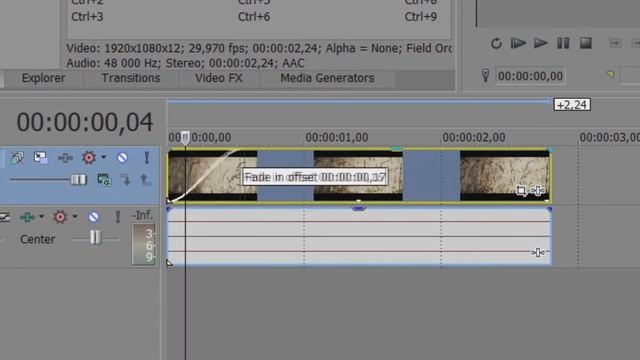Open the Explorer tab
The width and height of the screenshot is (640, 360).
click(43, 78)
